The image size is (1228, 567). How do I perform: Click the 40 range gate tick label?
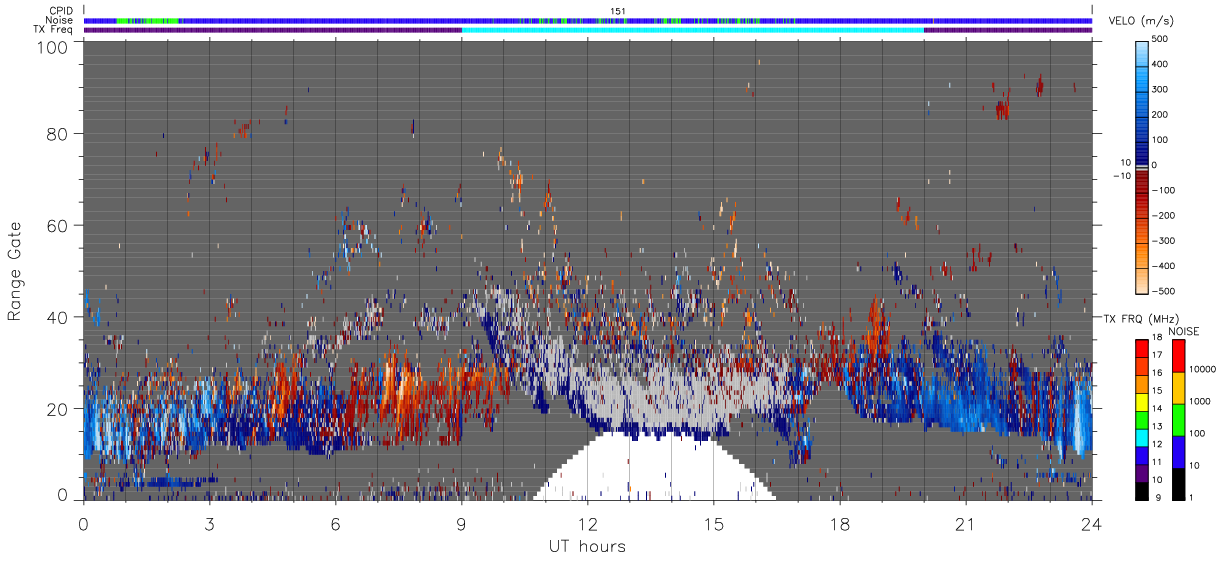coord(59,317)
